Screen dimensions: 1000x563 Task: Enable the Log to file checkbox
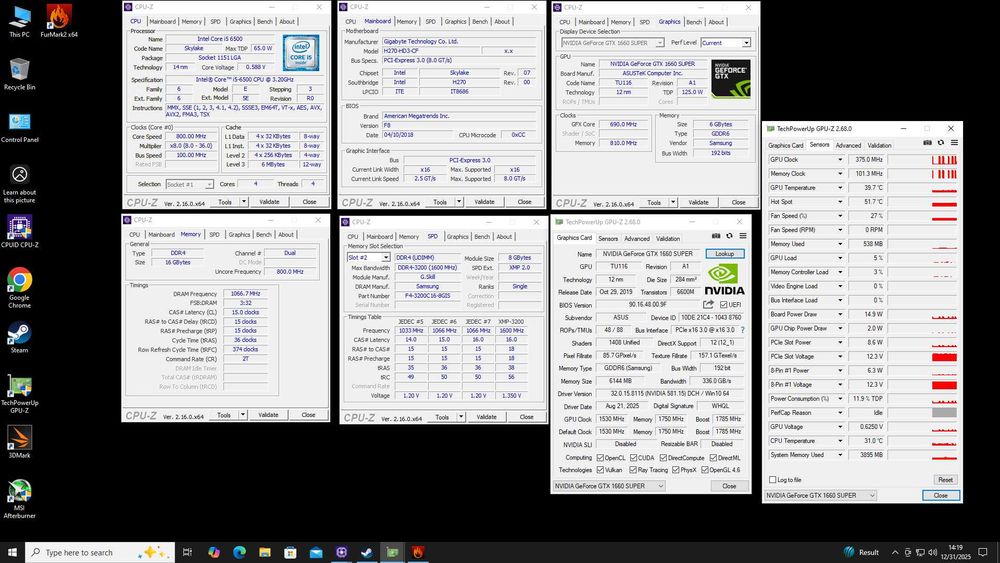pos(772,479)
